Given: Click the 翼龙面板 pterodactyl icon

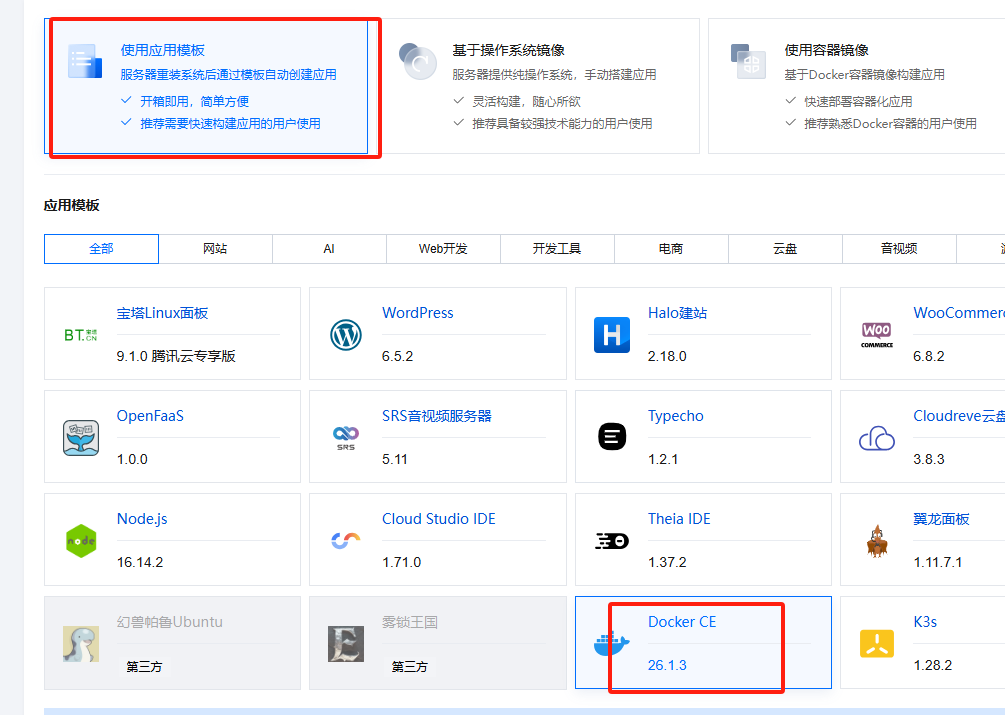Looking at the screenshot, I should point(877,541).
